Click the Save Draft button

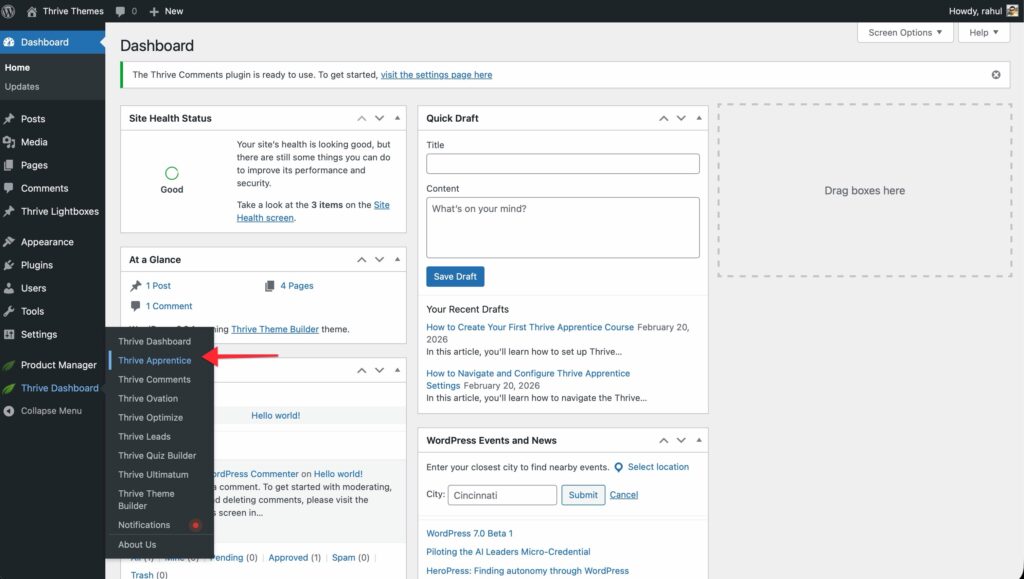455,276
